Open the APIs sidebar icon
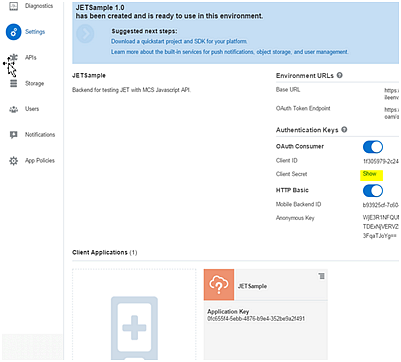This screenshot has height=362, width=401. [x=13, y=58]
